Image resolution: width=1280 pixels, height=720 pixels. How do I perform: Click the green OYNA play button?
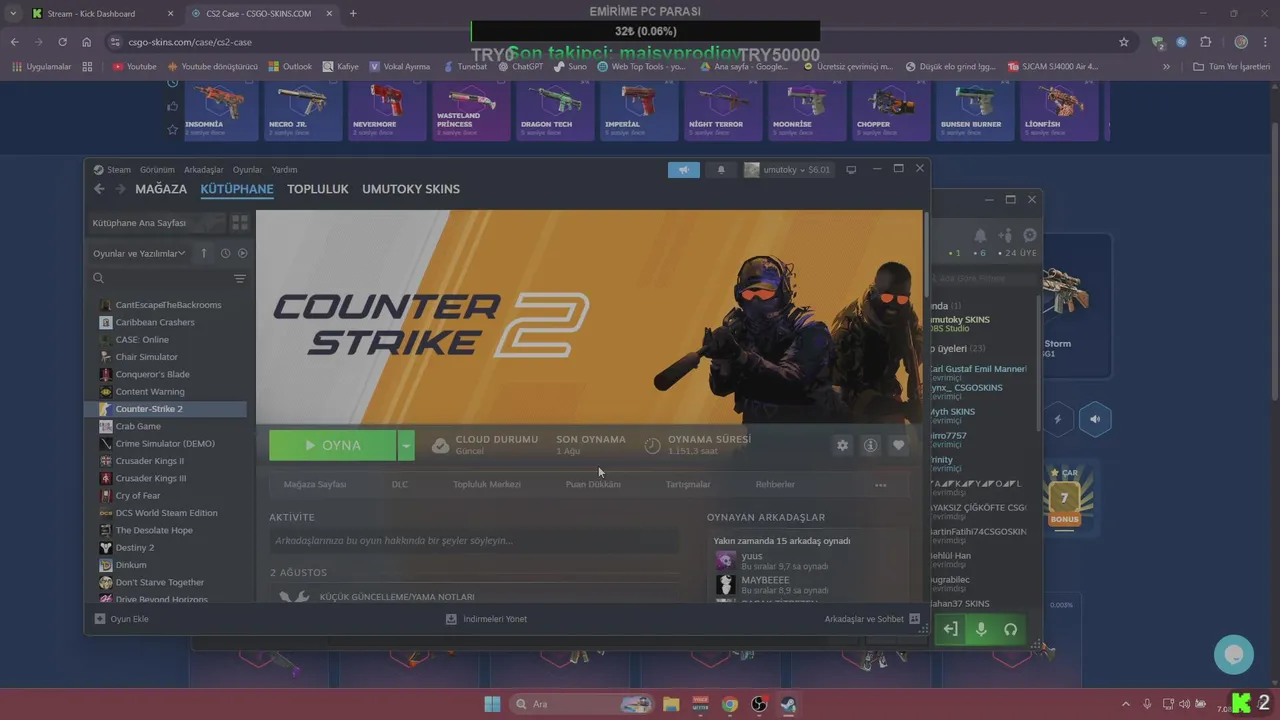(333, 445)
